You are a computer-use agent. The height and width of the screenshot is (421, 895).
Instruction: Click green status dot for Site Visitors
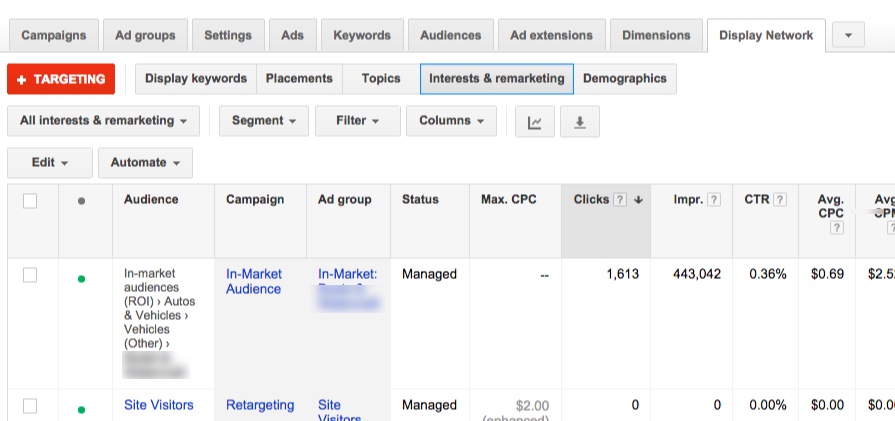click(81, 409)
